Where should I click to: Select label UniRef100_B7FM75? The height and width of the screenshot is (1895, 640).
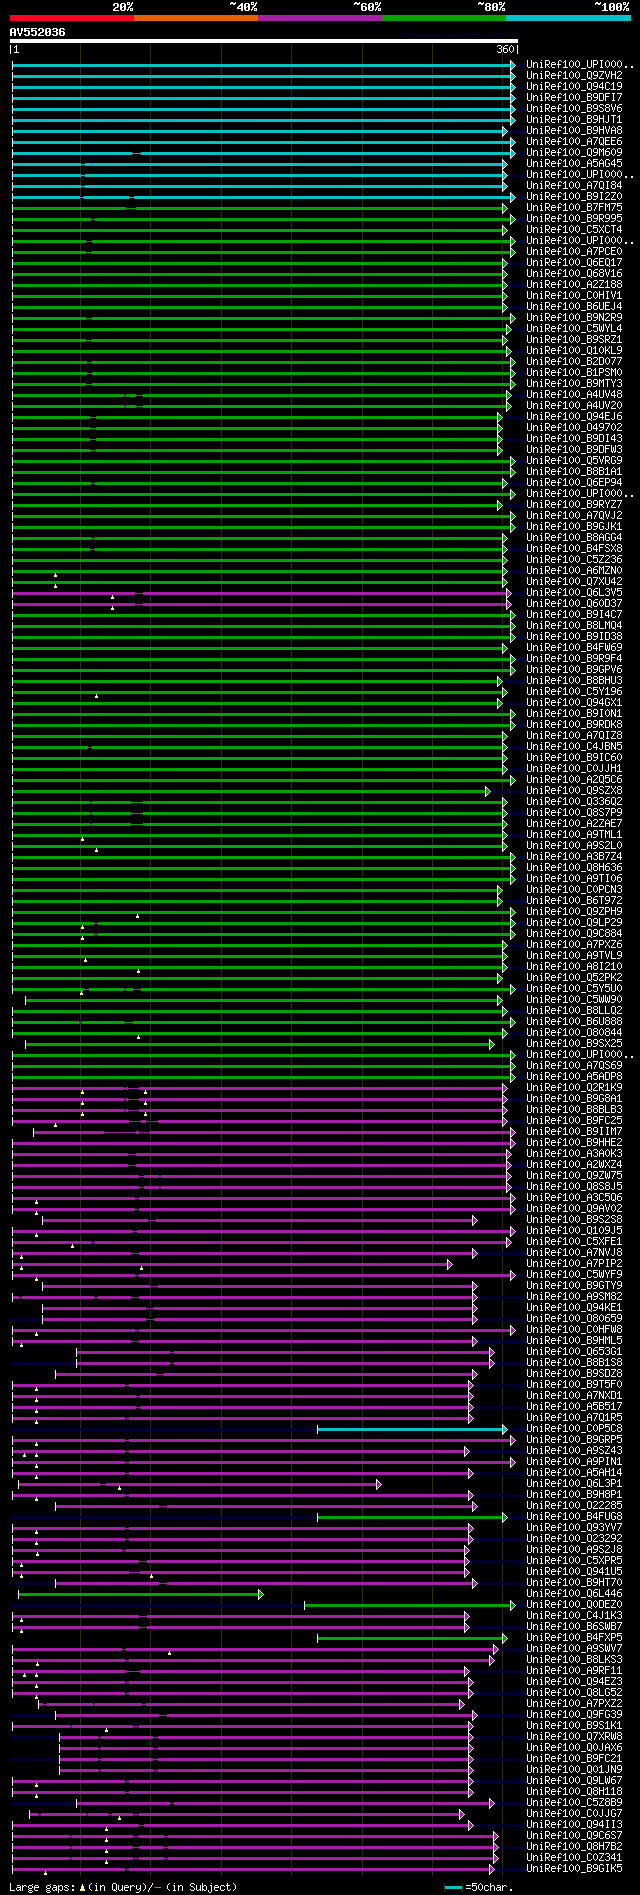pyautogui.click(x=574, y=207)
